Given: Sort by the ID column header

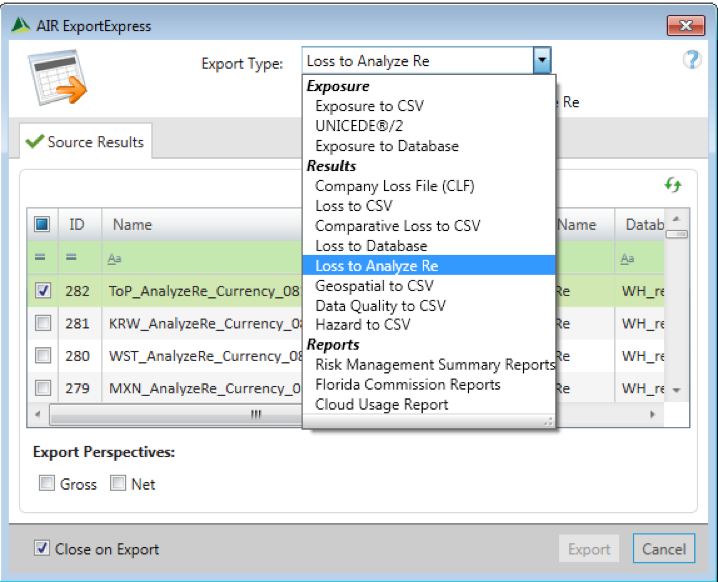Looking at the screenshot, I should click(80, 224).
